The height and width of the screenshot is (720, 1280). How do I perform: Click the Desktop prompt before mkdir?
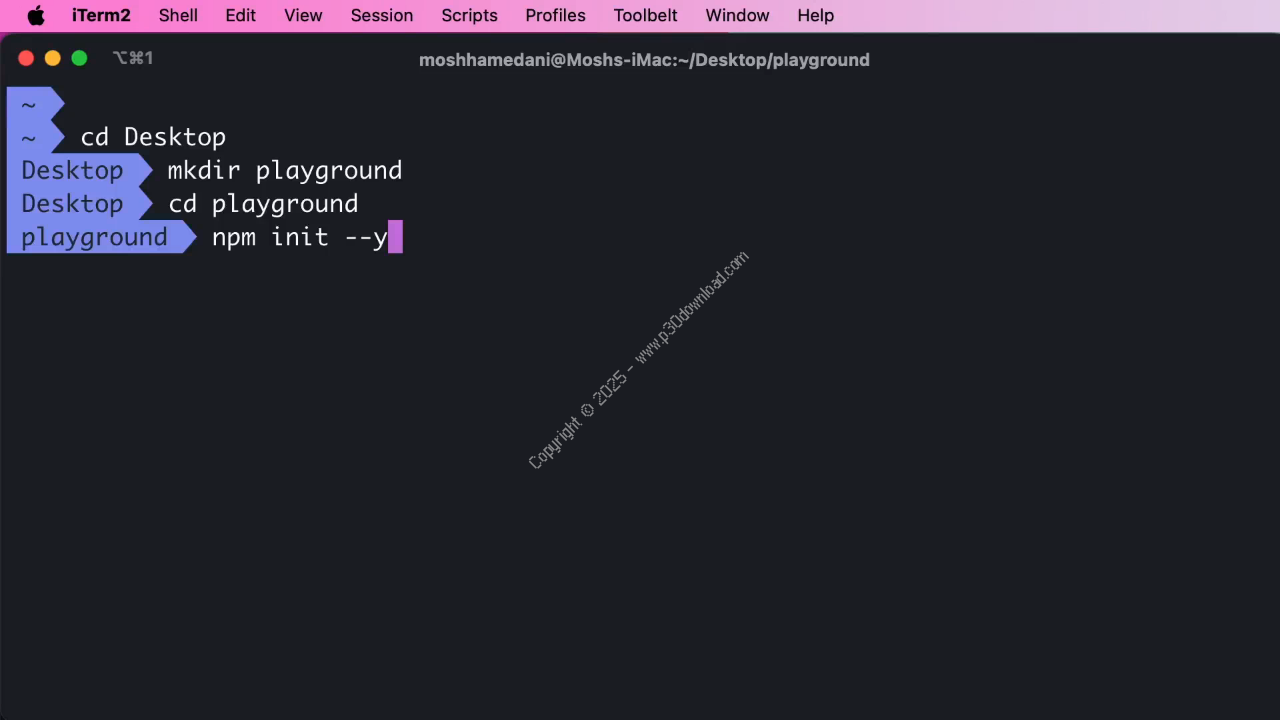79,170
